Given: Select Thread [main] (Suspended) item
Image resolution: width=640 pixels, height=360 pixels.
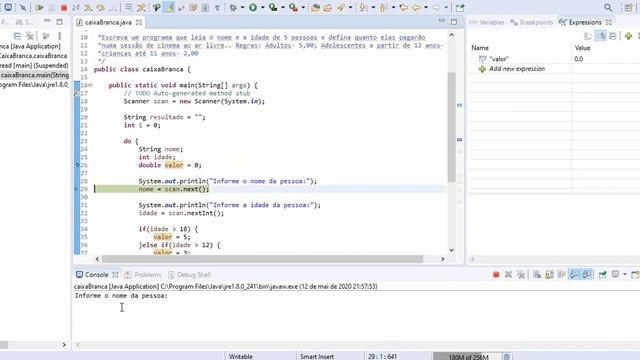Looking at the screenshot, I should pyautogui.click(x=34, y=65).
